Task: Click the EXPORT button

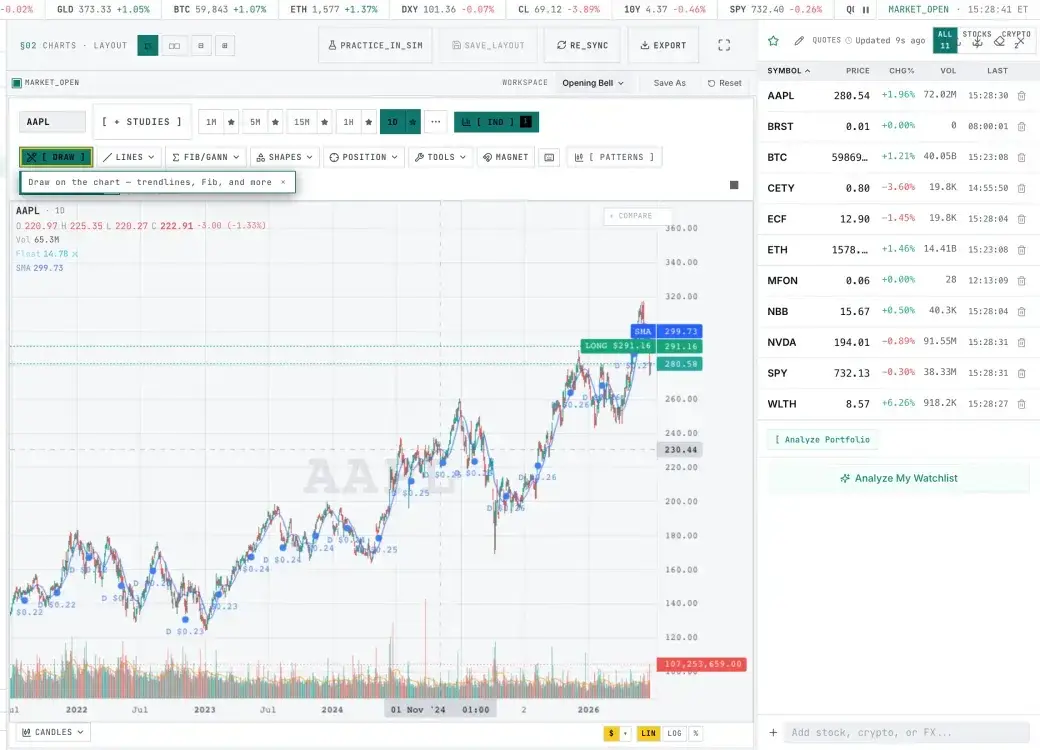Action: (x=663, y=45)
